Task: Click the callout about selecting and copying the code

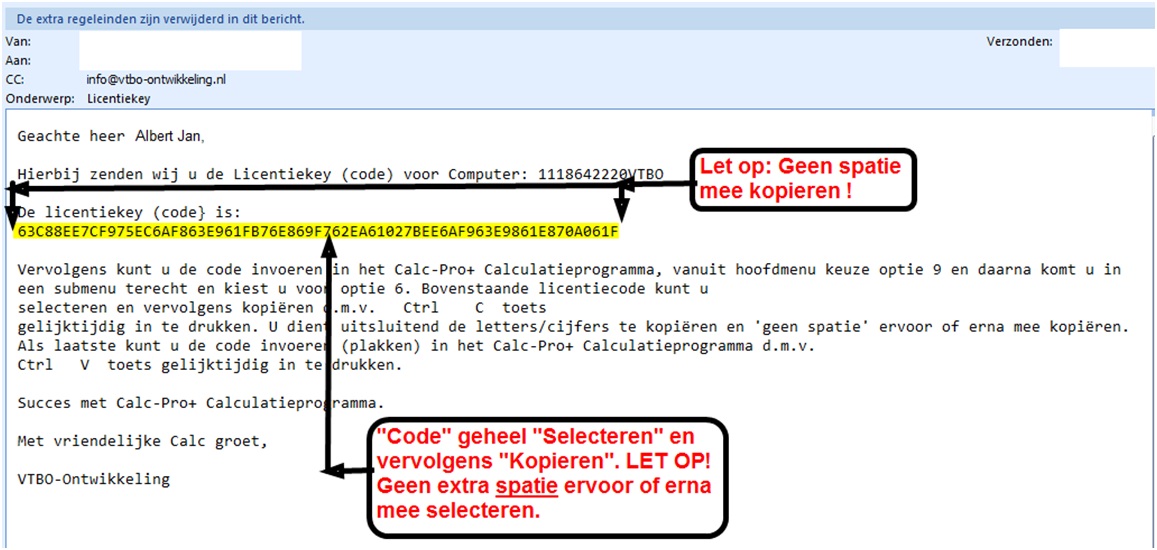Action: click(545, 474)
